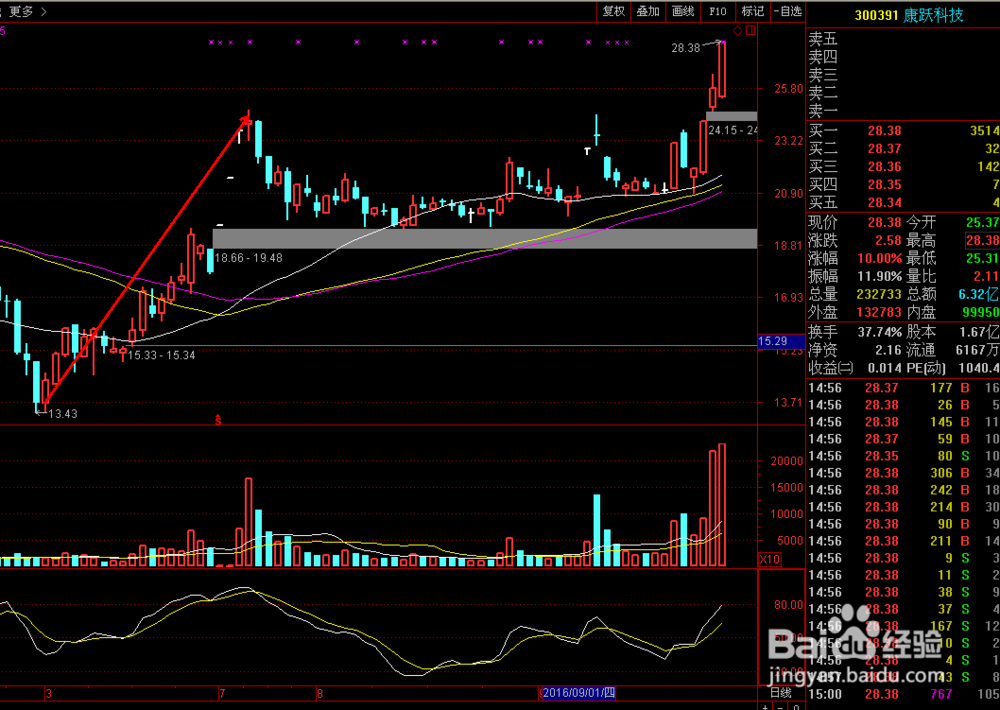Click the 15.33 - 15.34 gap label

(x=161, y=355)
